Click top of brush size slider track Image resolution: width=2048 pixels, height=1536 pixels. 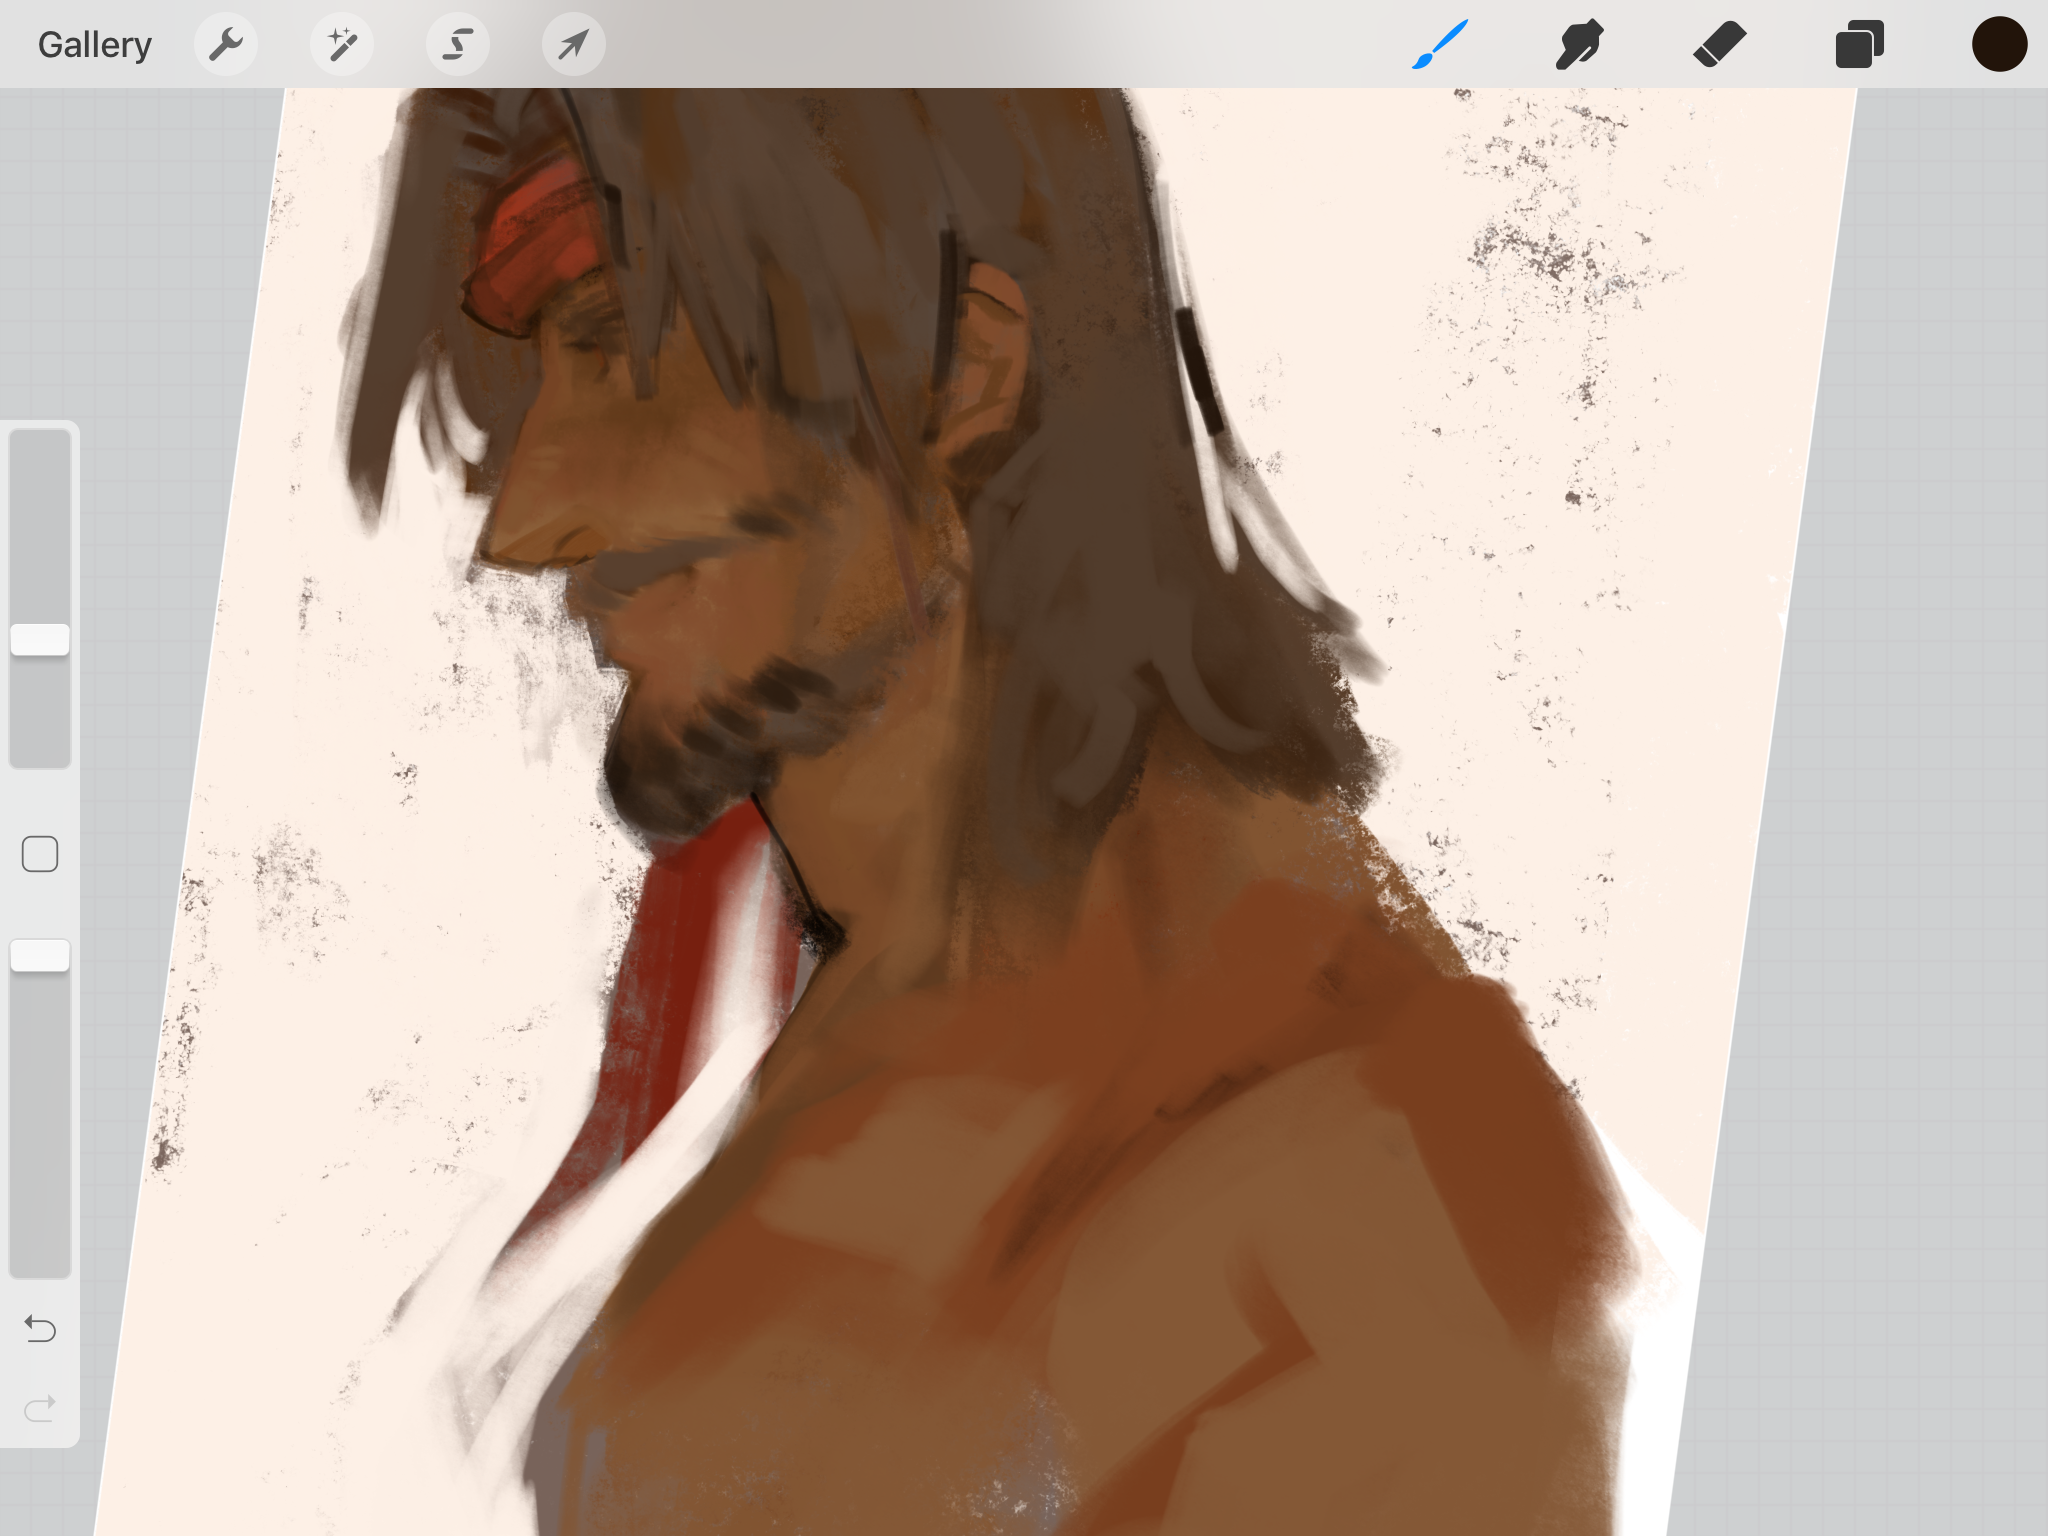click(40, 450)
